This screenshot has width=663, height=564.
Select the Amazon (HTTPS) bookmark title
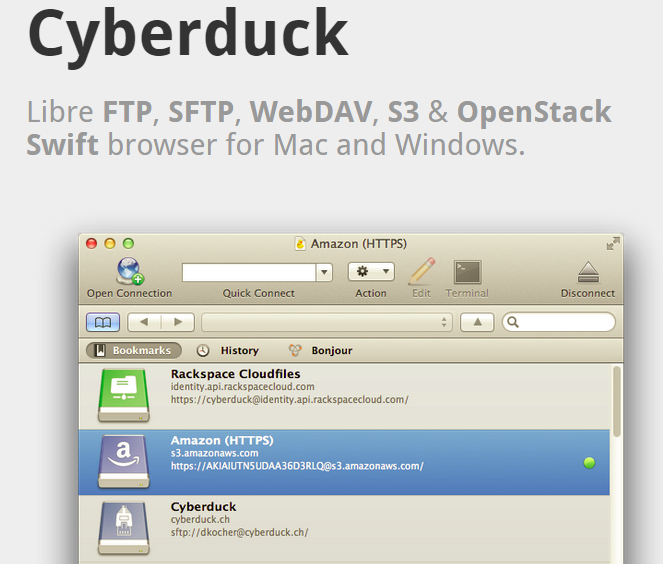[222, 440]
